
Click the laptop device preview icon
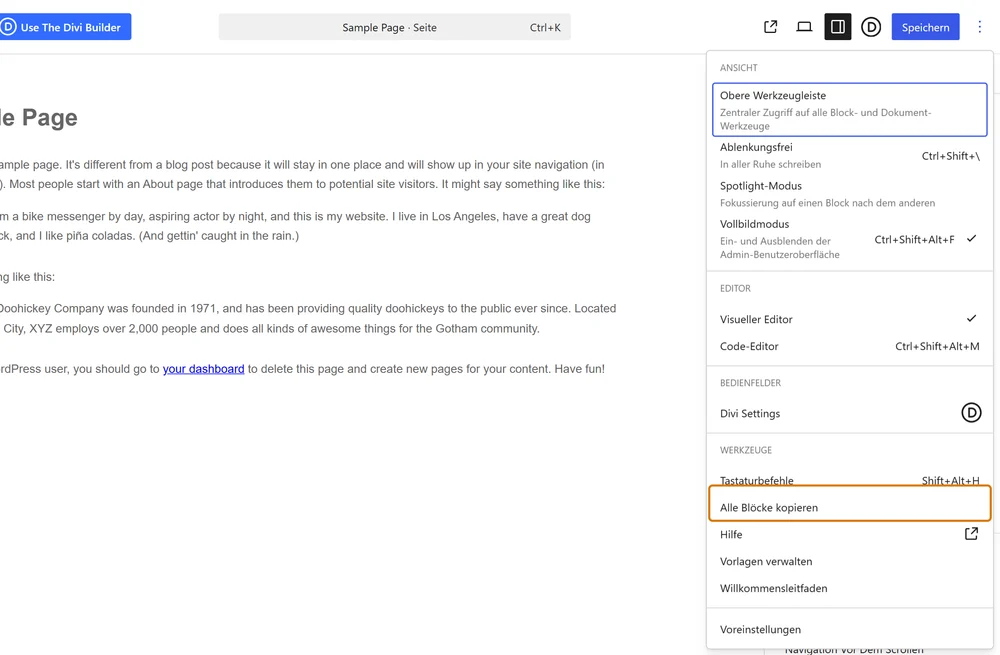point(804,27)
